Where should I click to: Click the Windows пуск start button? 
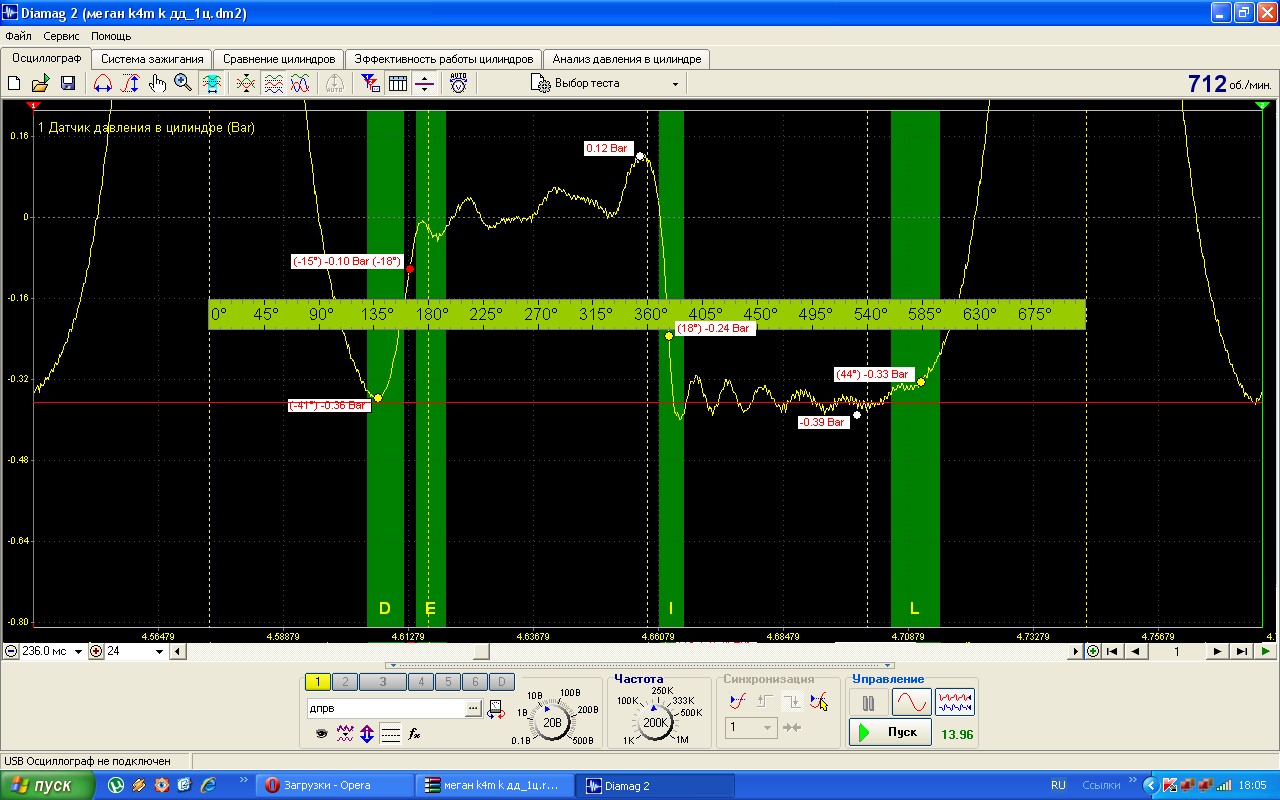pyautogui.click(x=47, y=785)
